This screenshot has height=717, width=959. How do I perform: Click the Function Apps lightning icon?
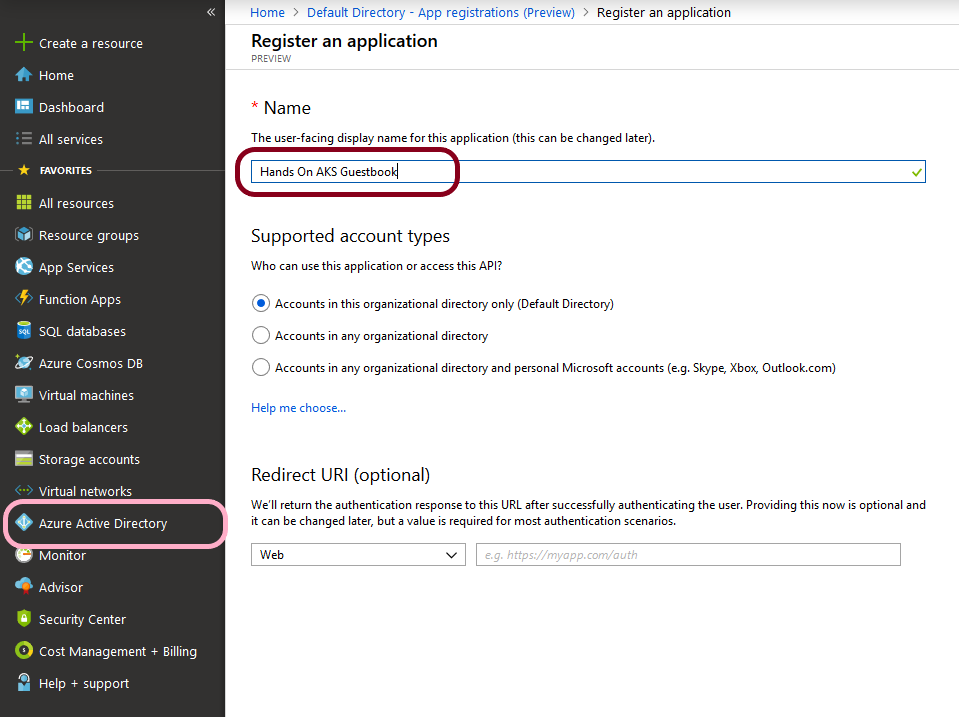click(23, 298)
